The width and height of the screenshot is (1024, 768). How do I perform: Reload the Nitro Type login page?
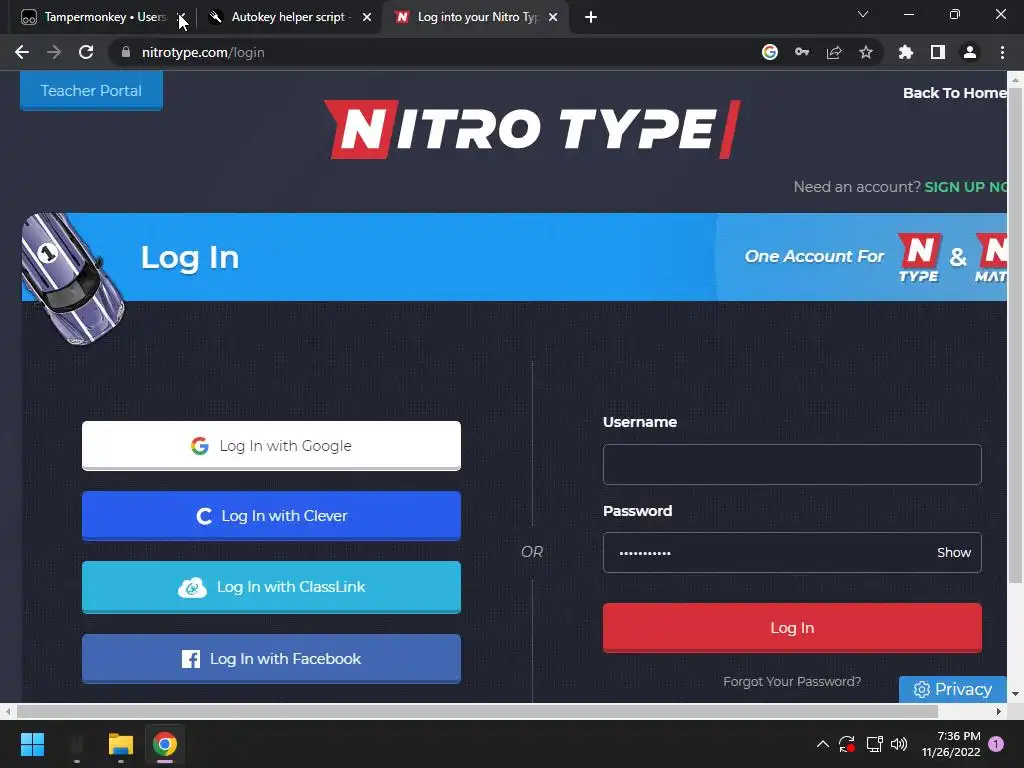click(x=86, y=52)
